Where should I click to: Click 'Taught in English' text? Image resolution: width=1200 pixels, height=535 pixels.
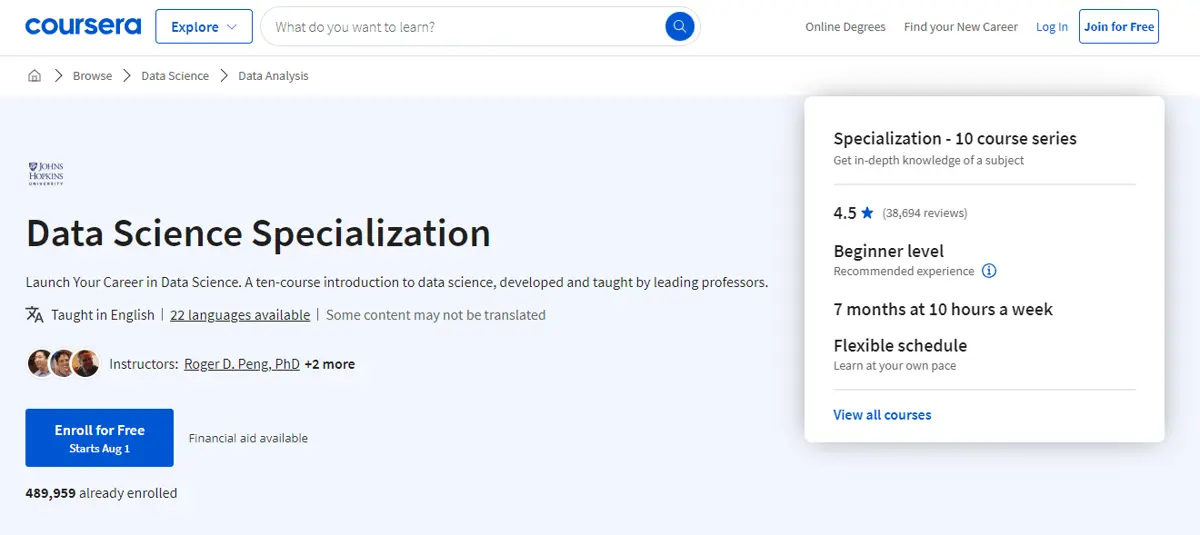[x=103, y=315]
